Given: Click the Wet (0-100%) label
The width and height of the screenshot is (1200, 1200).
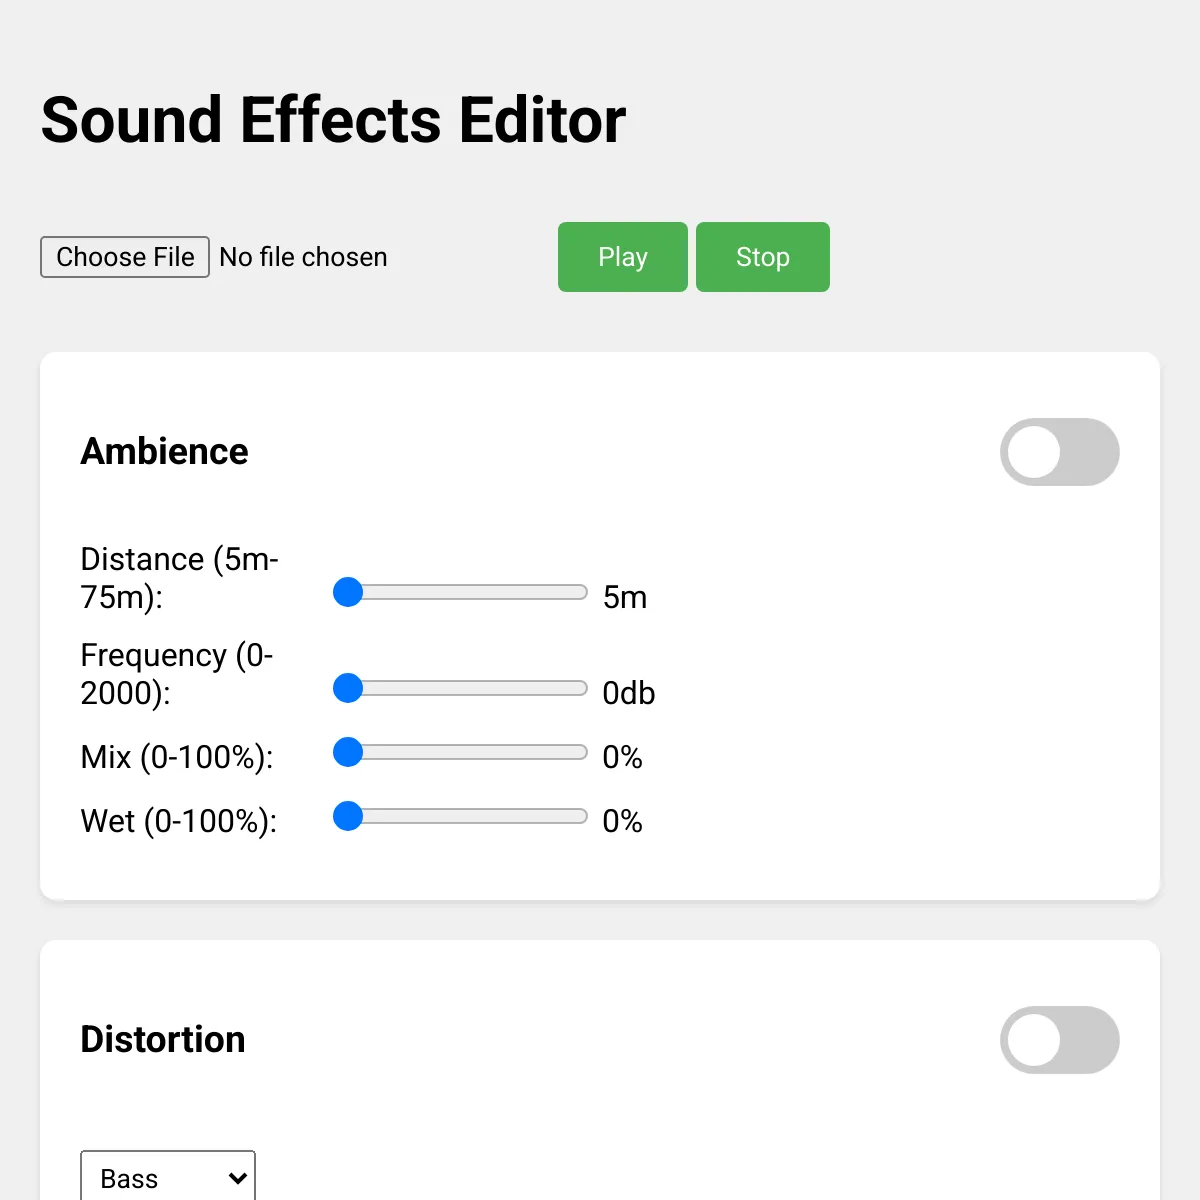Looking at the screenshot, I should tap(178, 821).
